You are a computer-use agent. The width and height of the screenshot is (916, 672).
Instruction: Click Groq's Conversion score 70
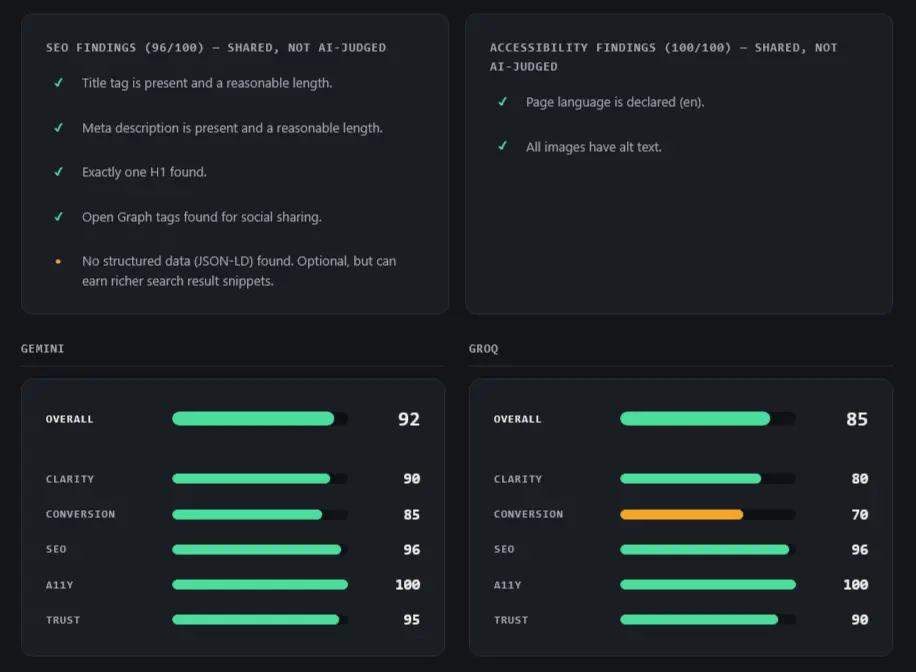[x=860, y=514]
